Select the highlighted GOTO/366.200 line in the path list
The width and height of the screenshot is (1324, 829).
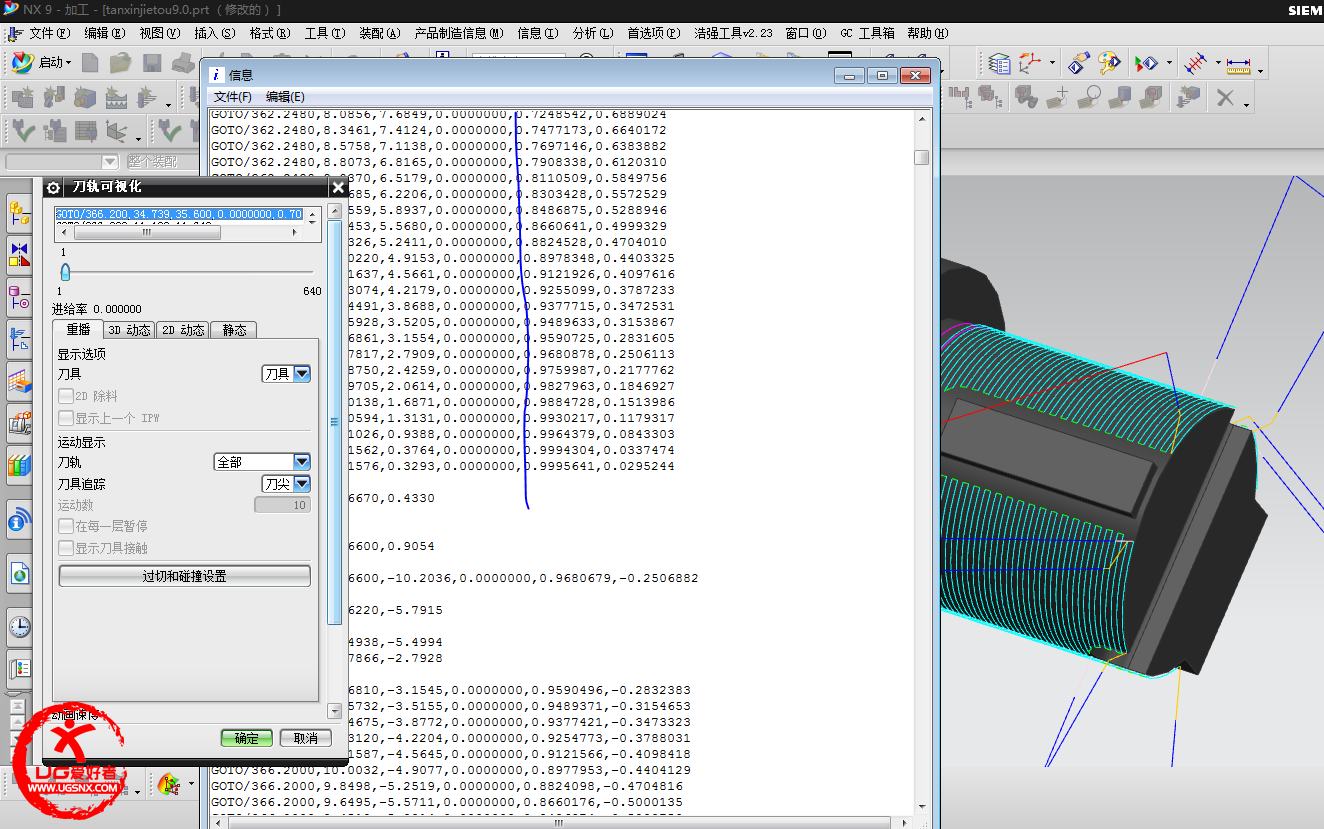(x=180, y=214)
